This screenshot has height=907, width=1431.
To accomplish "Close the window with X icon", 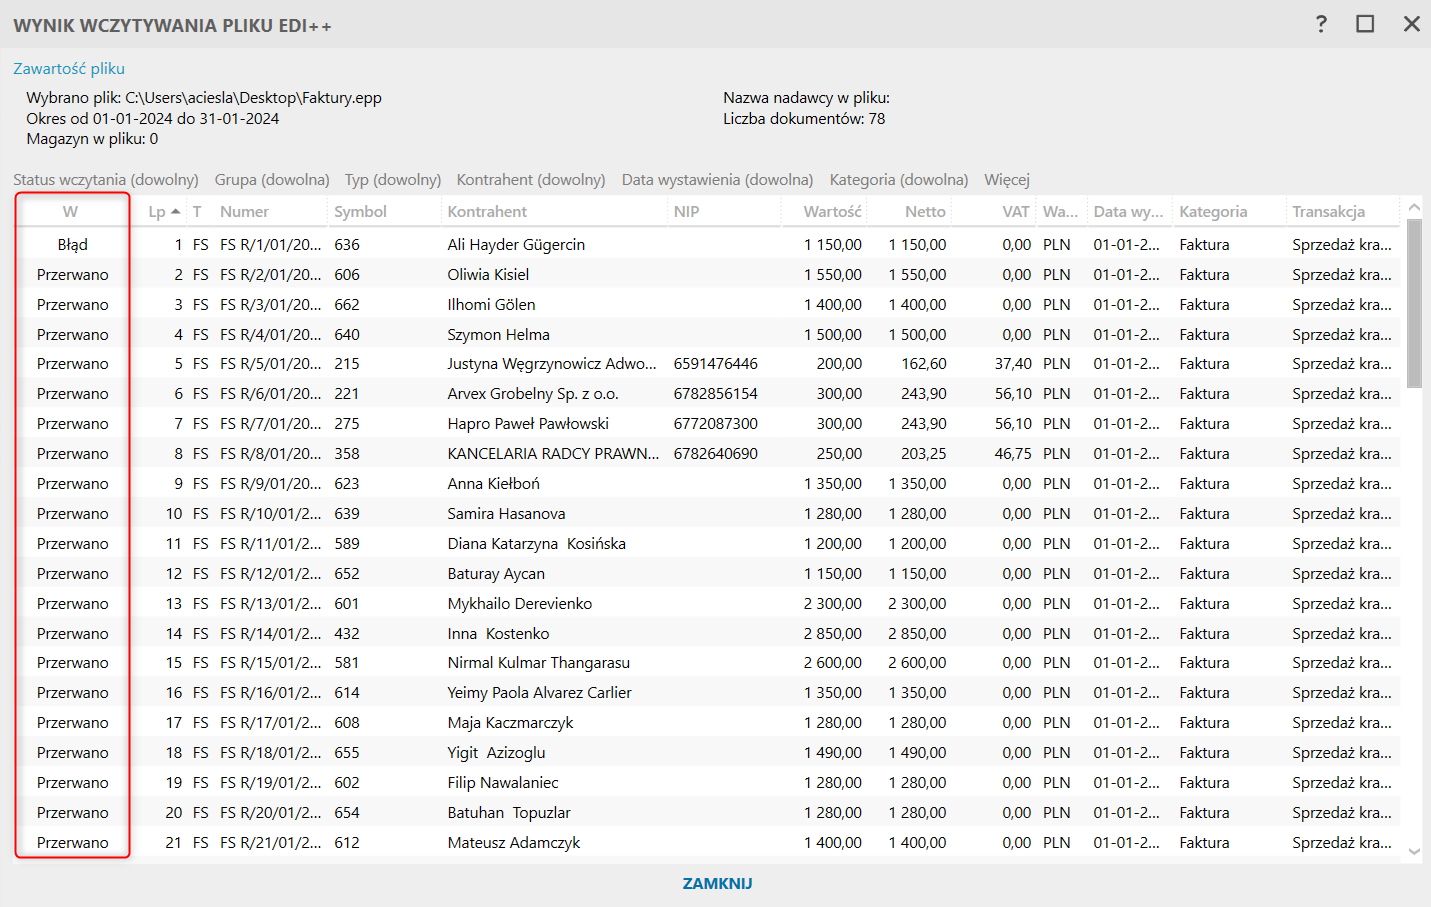I will click(1411, 24).
